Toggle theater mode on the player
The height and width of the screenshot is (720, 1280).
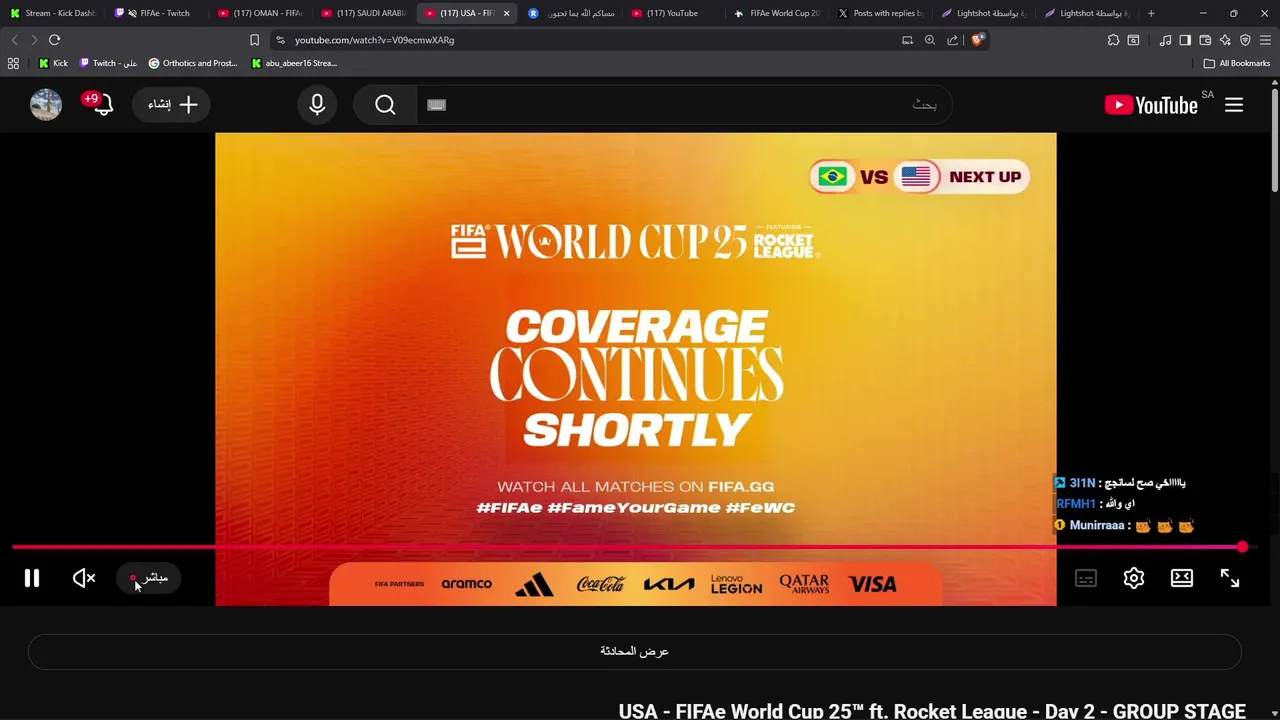coord(1182,578)
